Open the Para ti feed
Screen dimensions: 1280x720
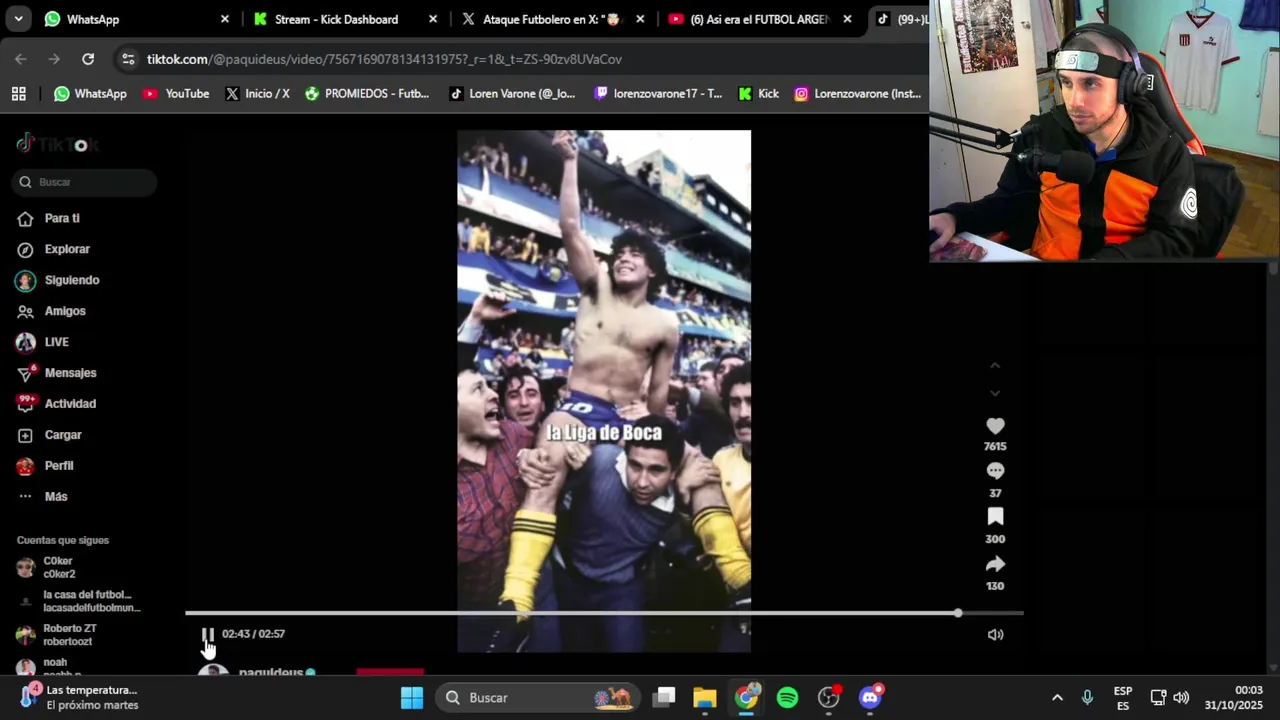point(62,218)
